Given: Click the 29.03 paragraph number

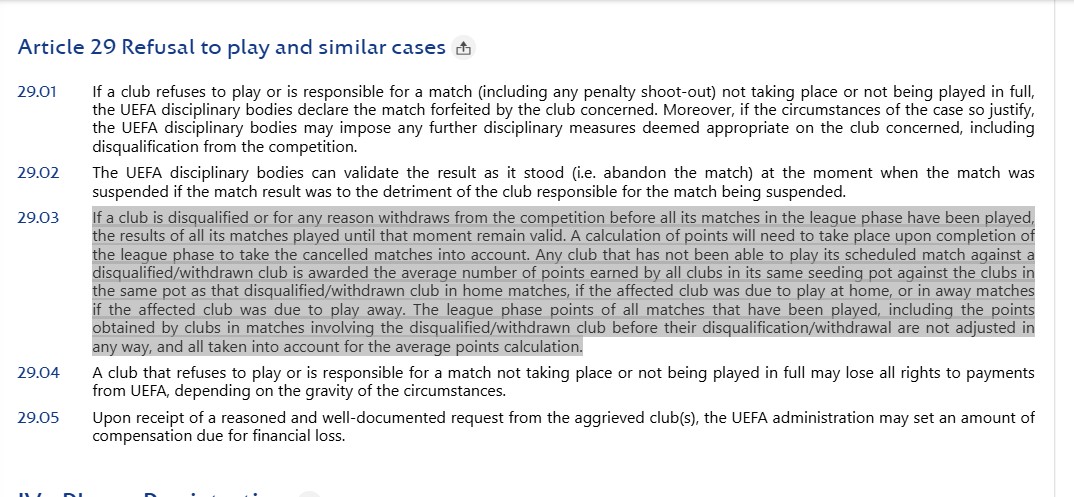Looking at the screenshot, I should coord(38,218).
